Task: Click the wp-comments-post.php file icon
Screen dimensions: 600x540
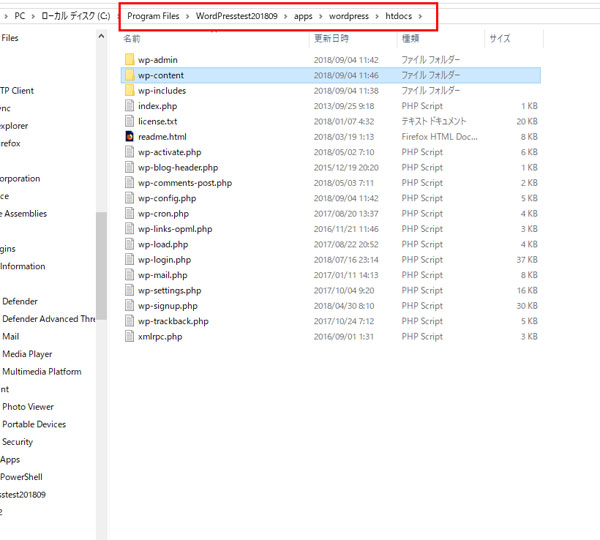Action: pyautogui.click(x=129, y=183)
